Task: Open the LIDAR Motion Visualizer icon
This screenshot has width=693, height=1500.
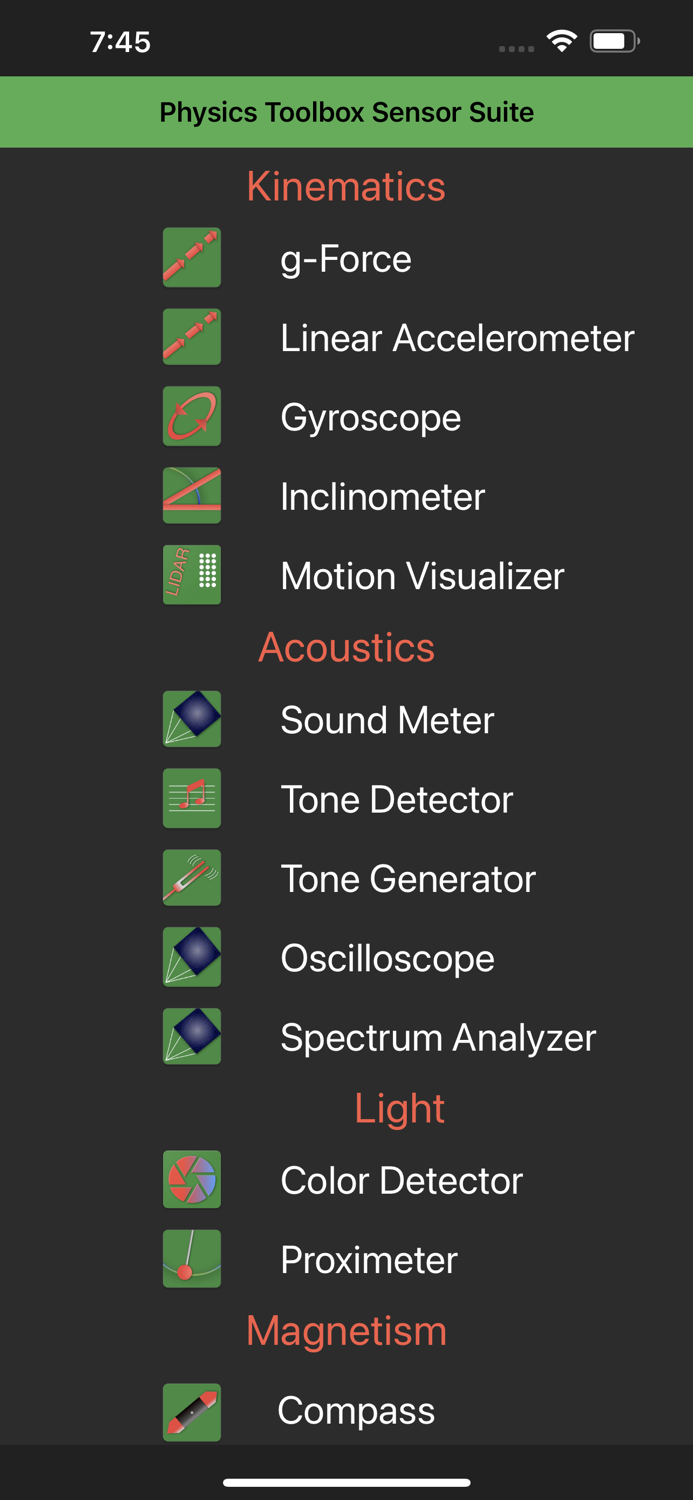Action: point(191,574)
